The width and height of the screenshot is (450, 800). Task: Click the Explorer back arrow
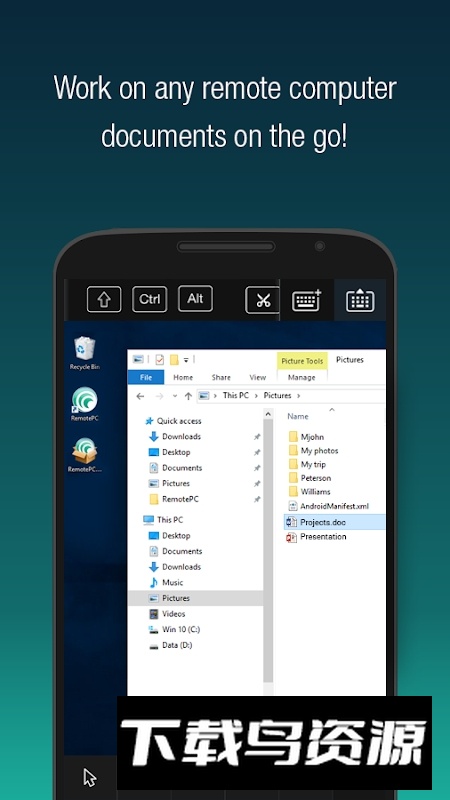[x=140, y=396]
